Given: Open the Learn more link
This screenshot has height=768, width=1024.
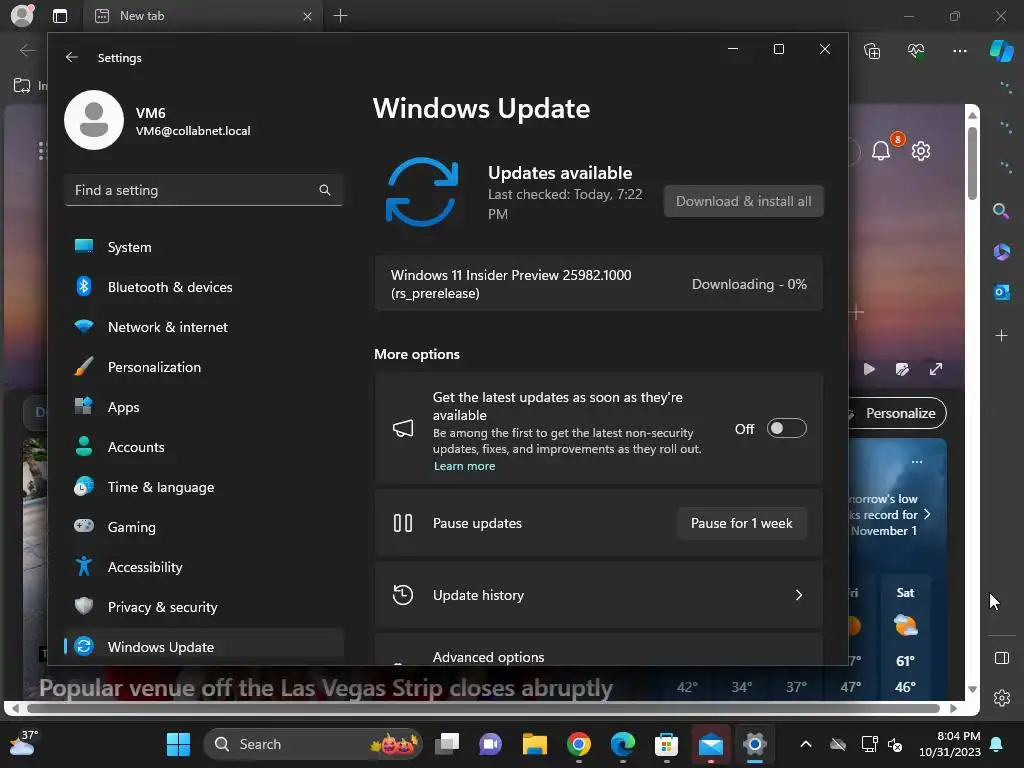Looking at the screenshot, I should [x=464, y=466].
